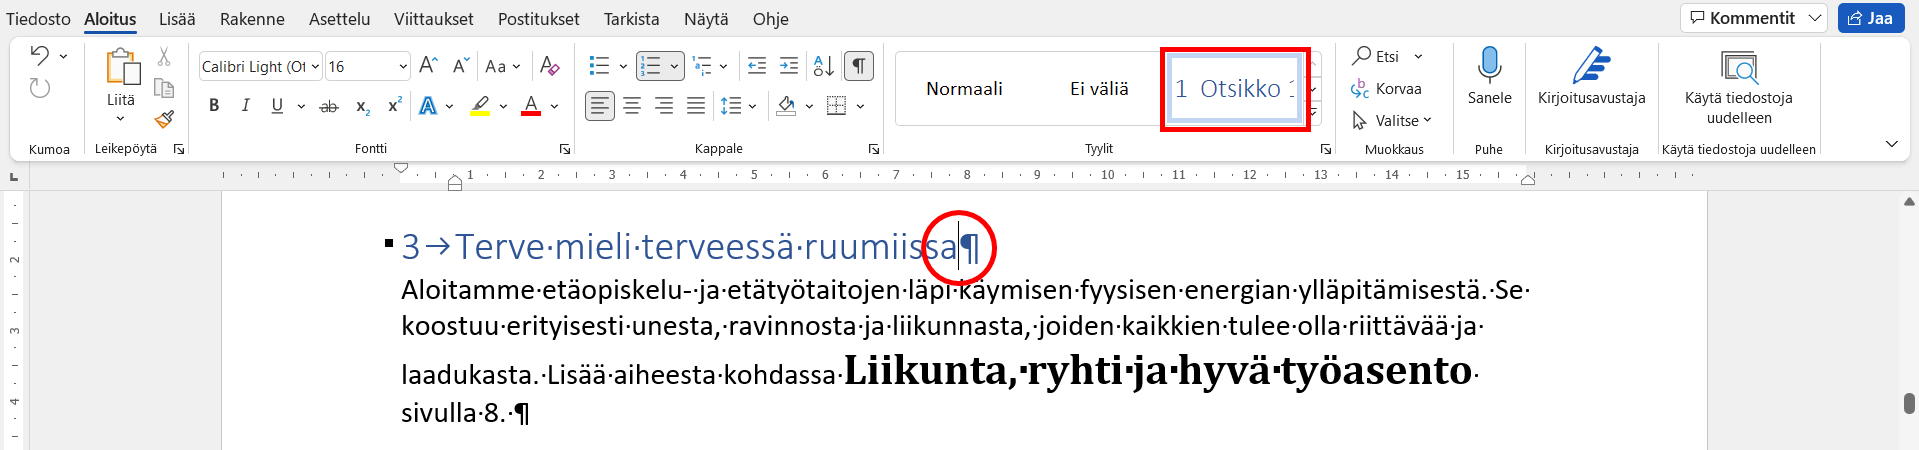Click the Redo icon

pos(39,88)
